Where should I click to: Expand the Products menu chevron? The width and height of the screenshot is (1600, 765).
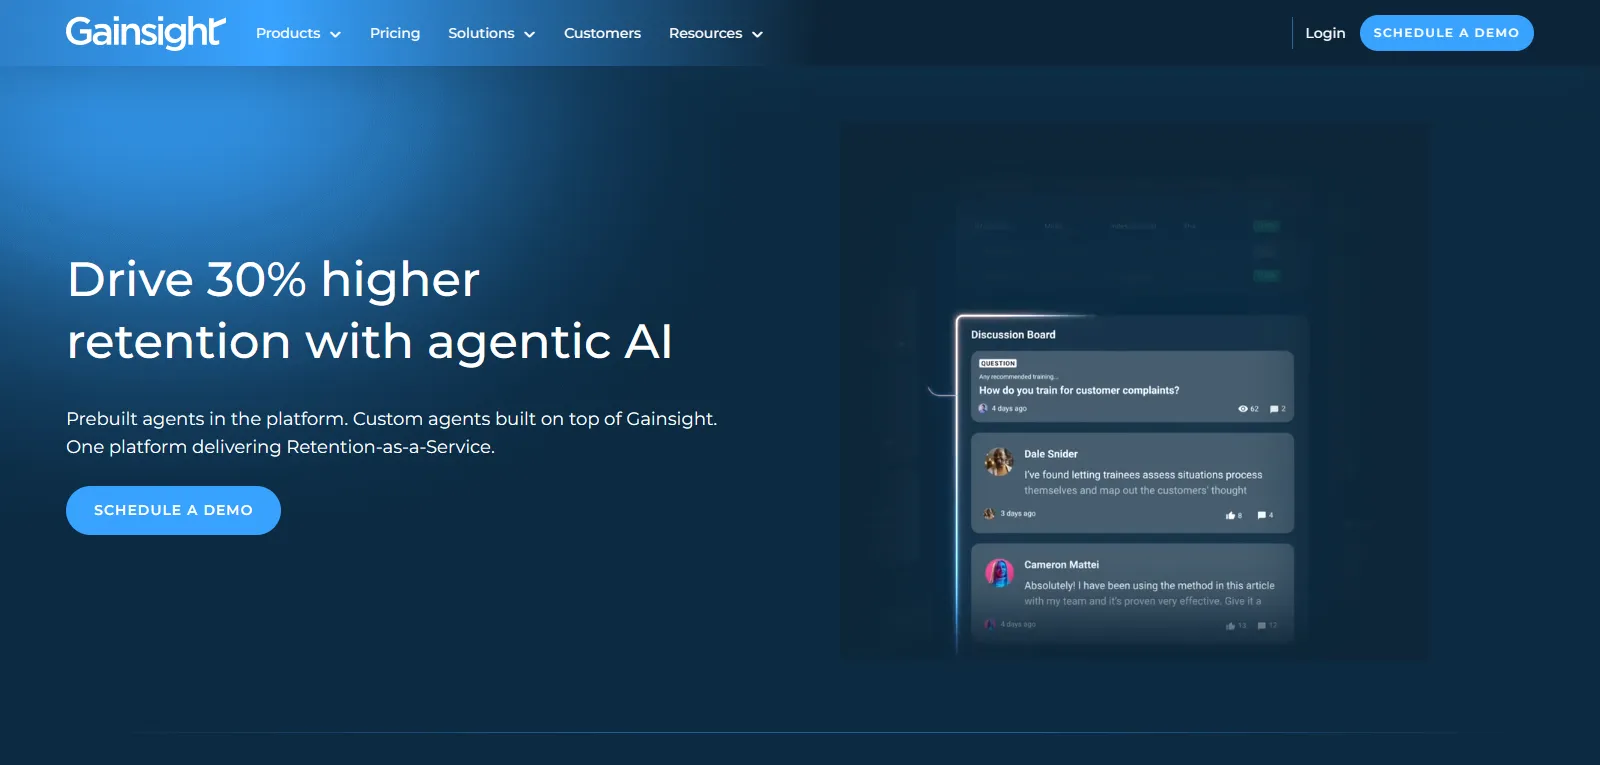click(336, 34)
